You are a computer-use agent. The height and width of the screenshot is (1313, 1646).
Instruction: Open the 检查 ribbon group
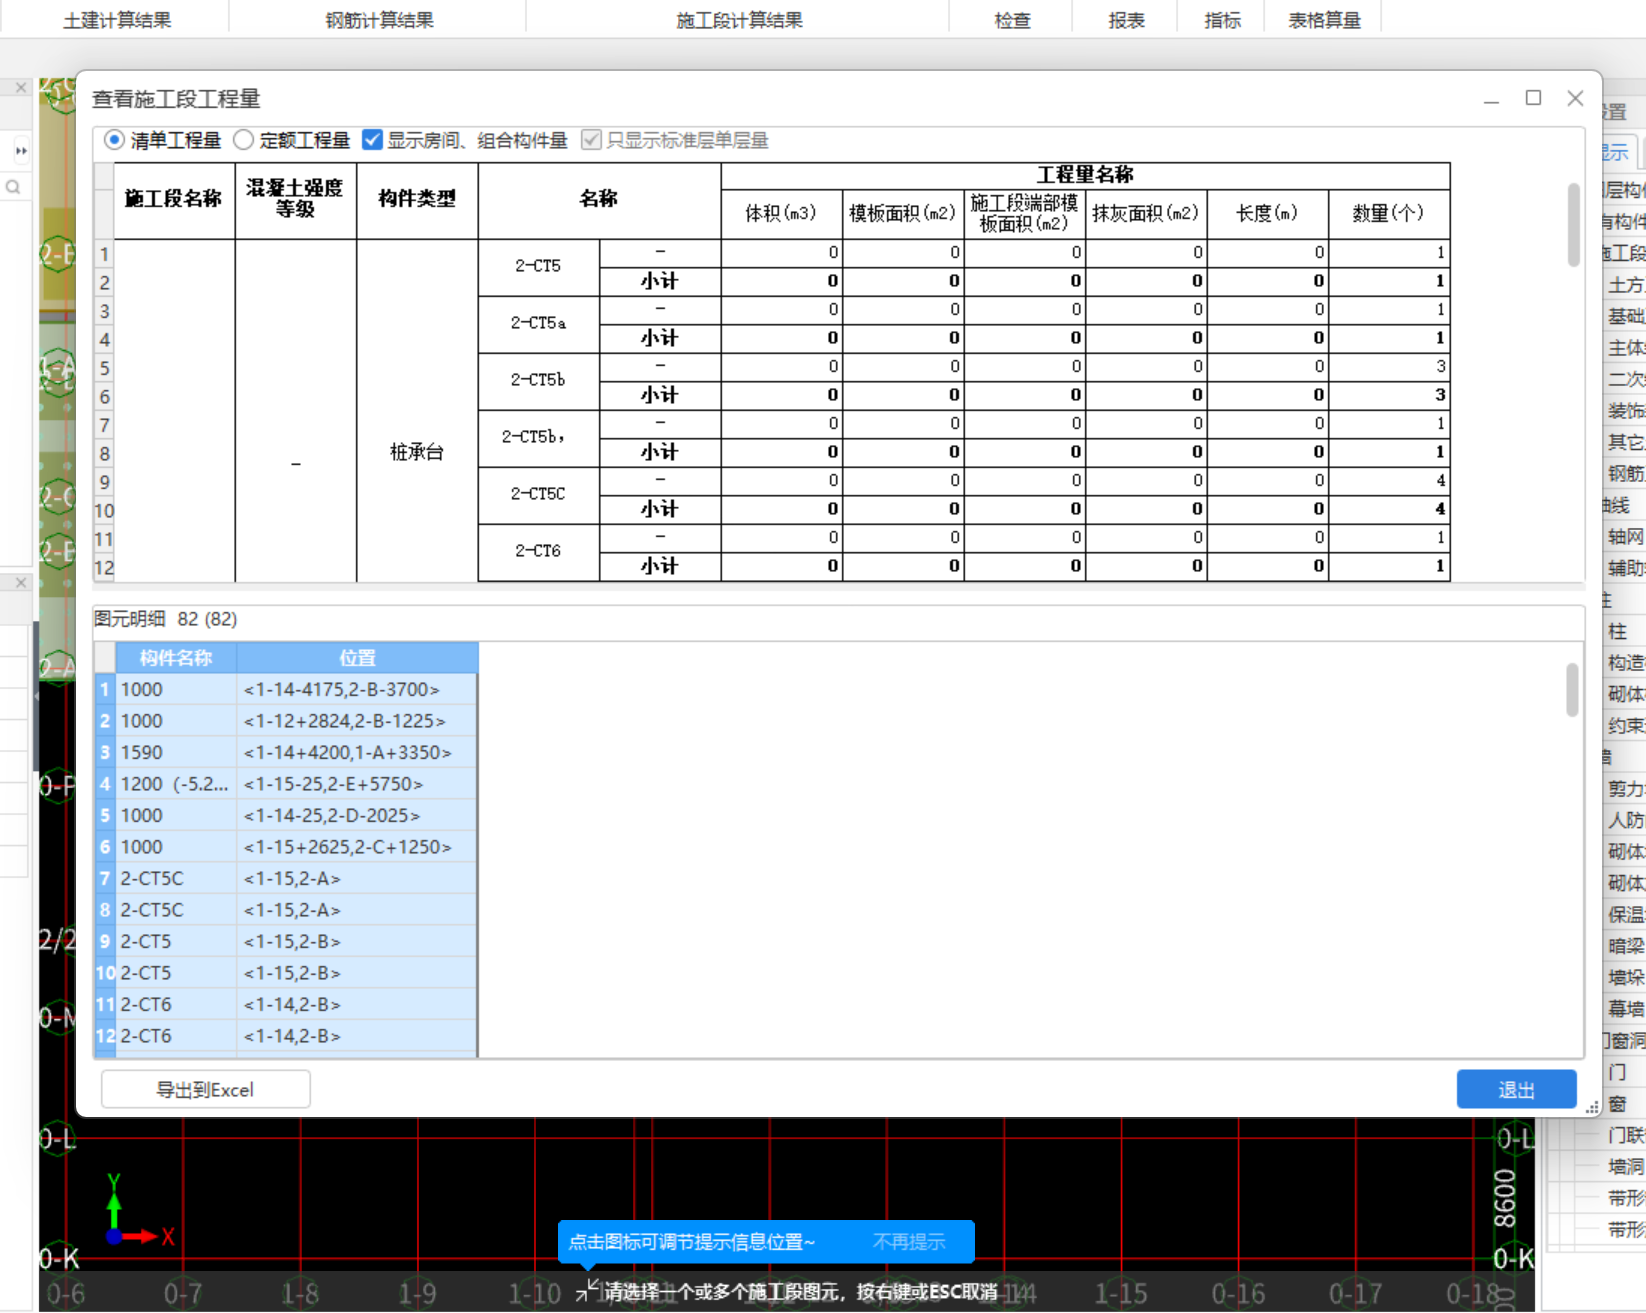click(1012, 20)
